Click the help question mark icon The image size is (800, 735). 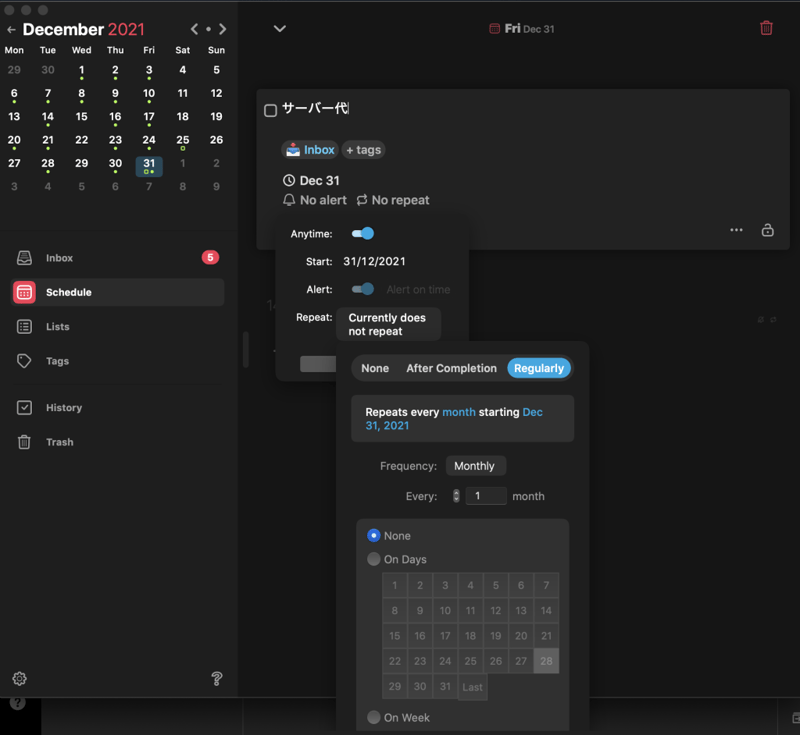pos(217,678)
